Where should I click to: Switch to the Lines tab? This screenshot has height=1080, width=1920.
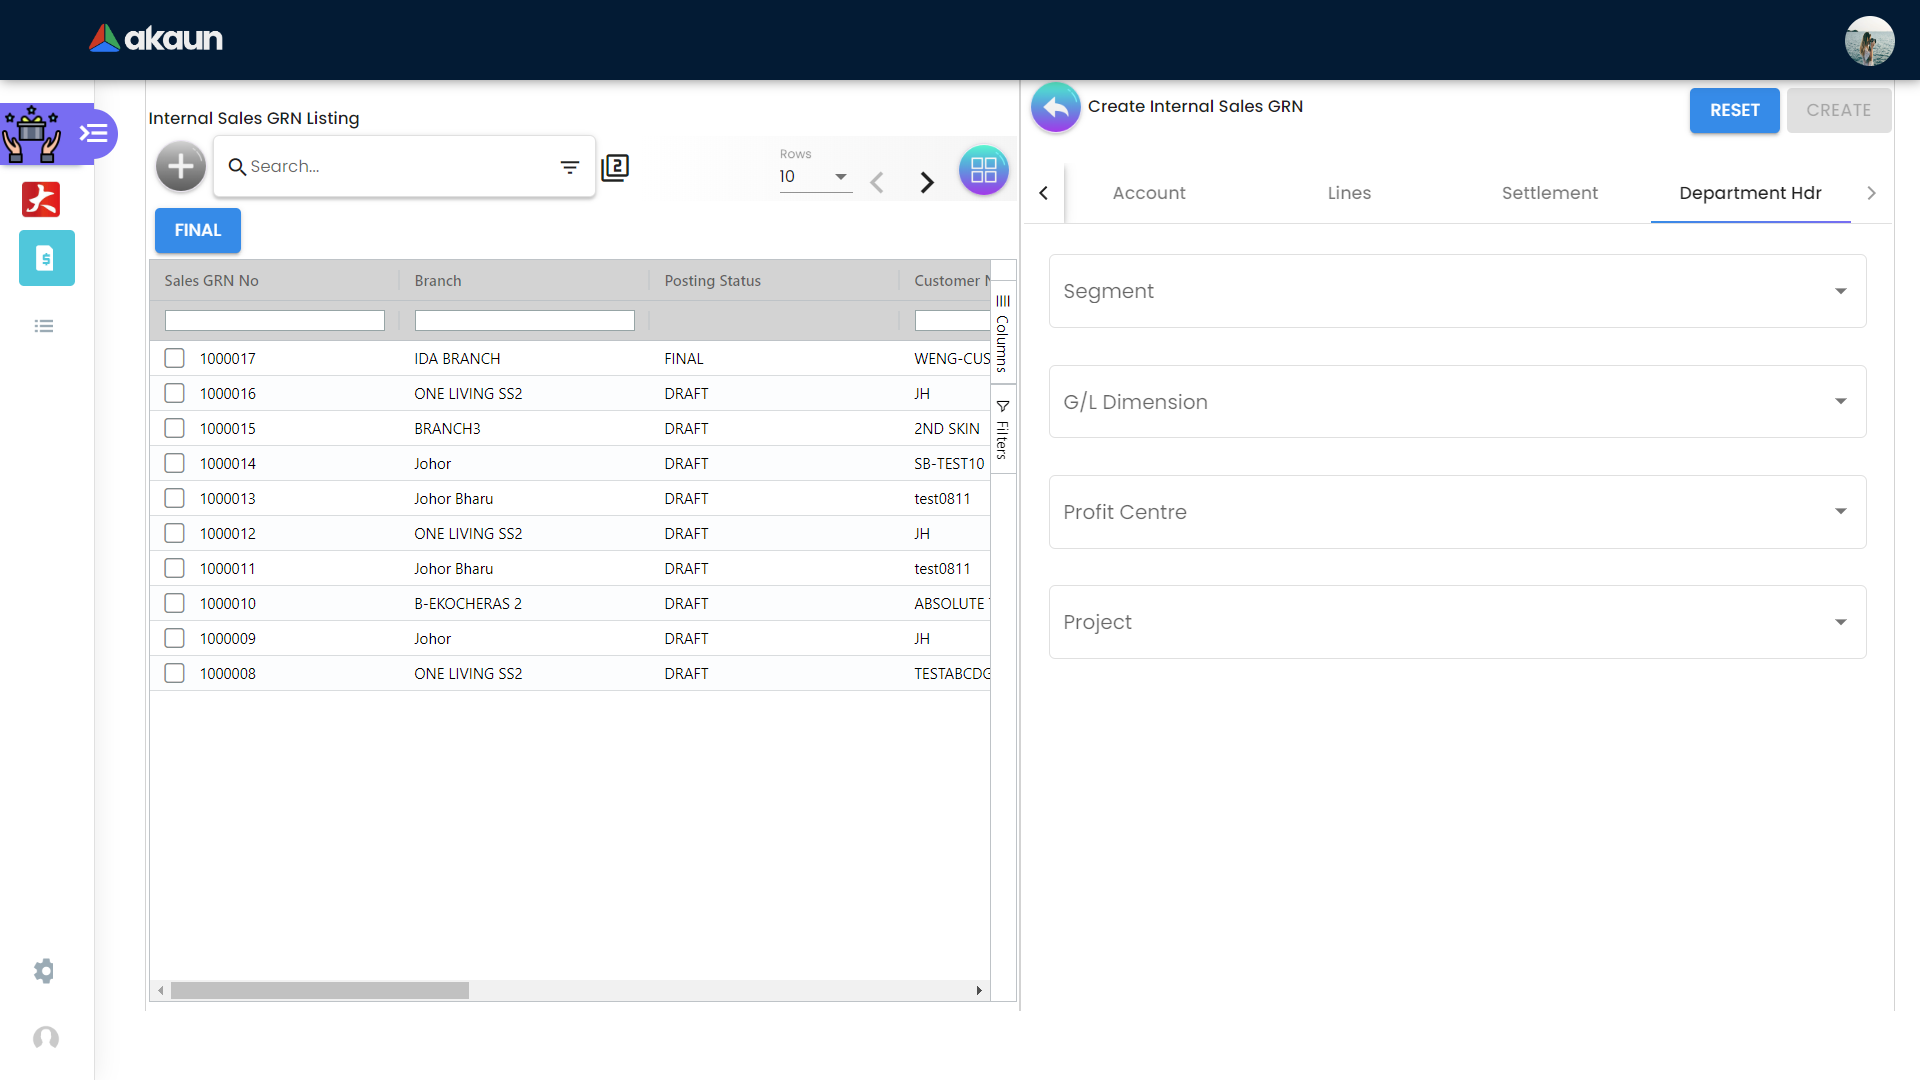(x=1349, y=193)
